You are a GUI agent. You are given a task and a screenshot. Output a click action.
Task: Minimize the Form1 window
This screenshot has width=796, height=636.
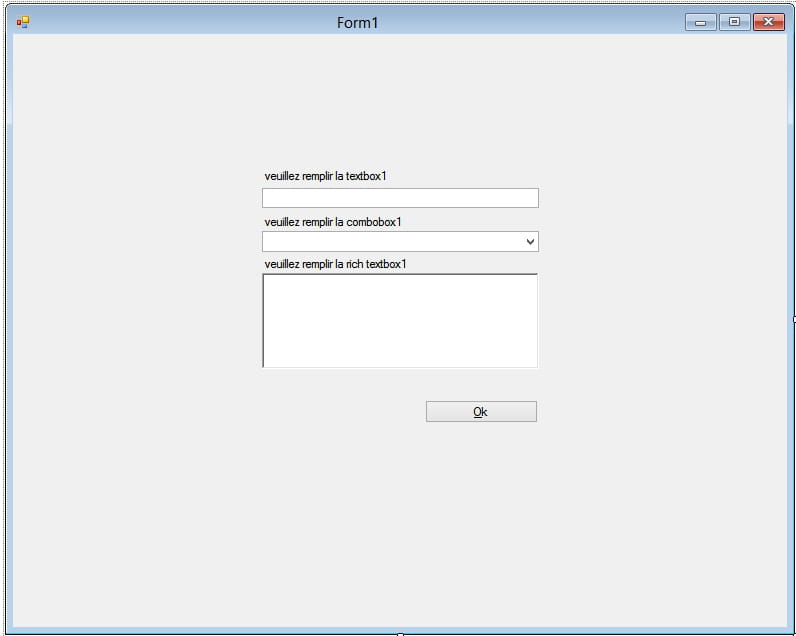701,22
